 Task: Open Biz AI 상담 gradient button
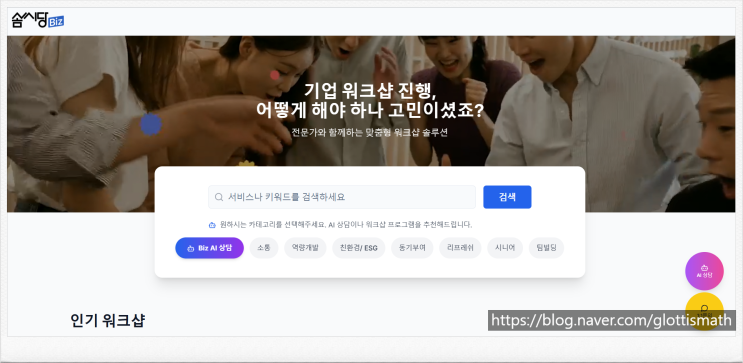point(209,248)
